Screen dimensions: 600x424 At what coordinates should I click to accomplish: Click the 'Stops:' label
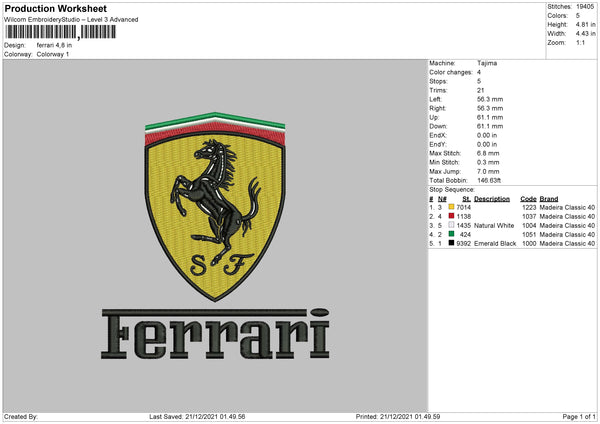(438, 82)
